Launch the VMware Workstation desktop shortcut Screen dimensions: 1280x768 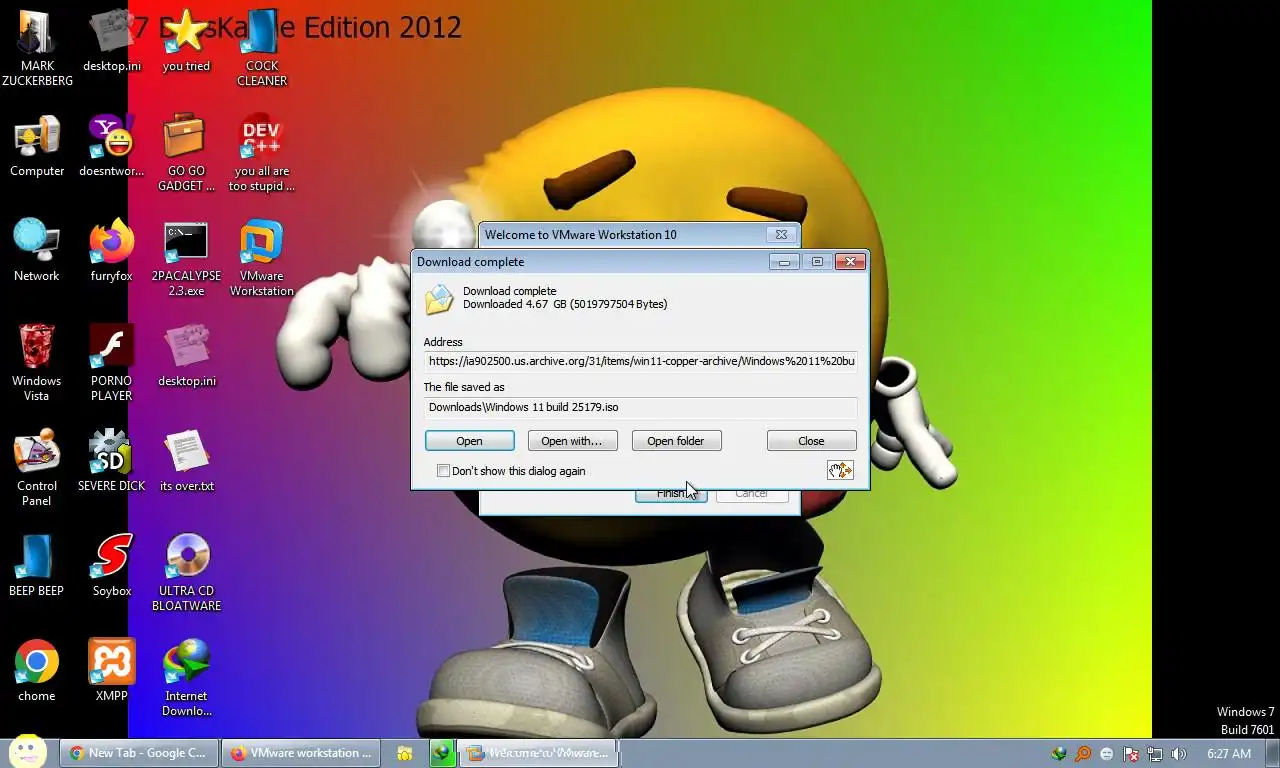[x=262, y=260]
